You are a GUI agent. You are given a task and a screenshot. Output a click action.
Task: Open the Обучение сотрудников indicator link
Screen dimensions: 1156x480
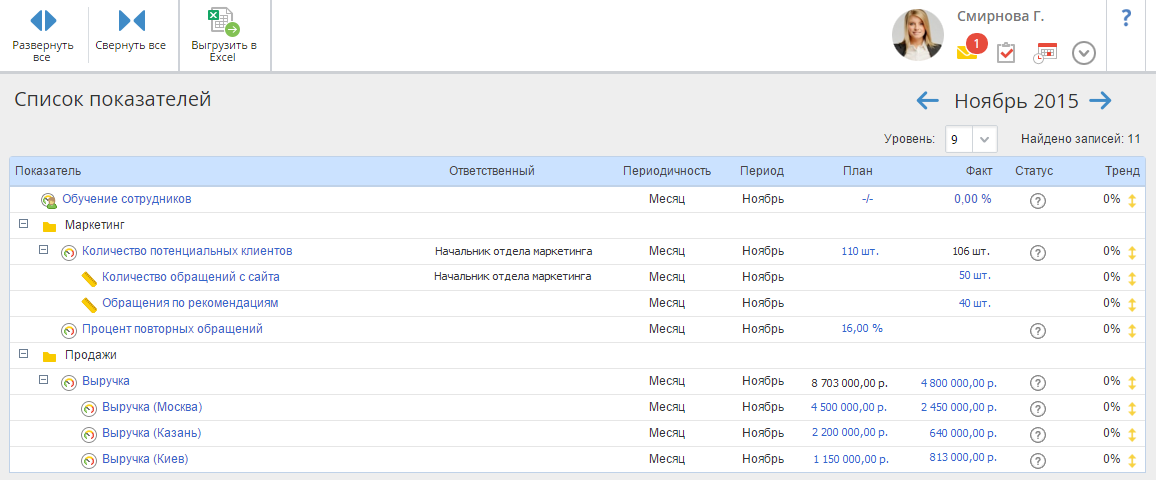126,199
